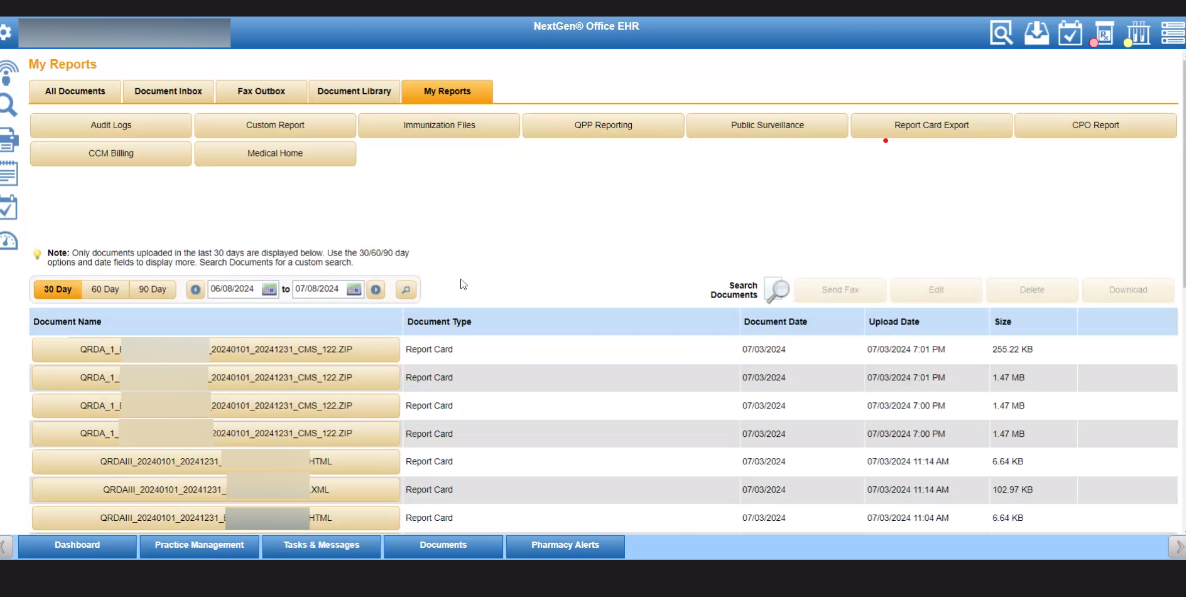Image resolution: width=1186 pixels, height=597 pixels.
Task: Select the 30 Day range option
Action: coord(57,290)
